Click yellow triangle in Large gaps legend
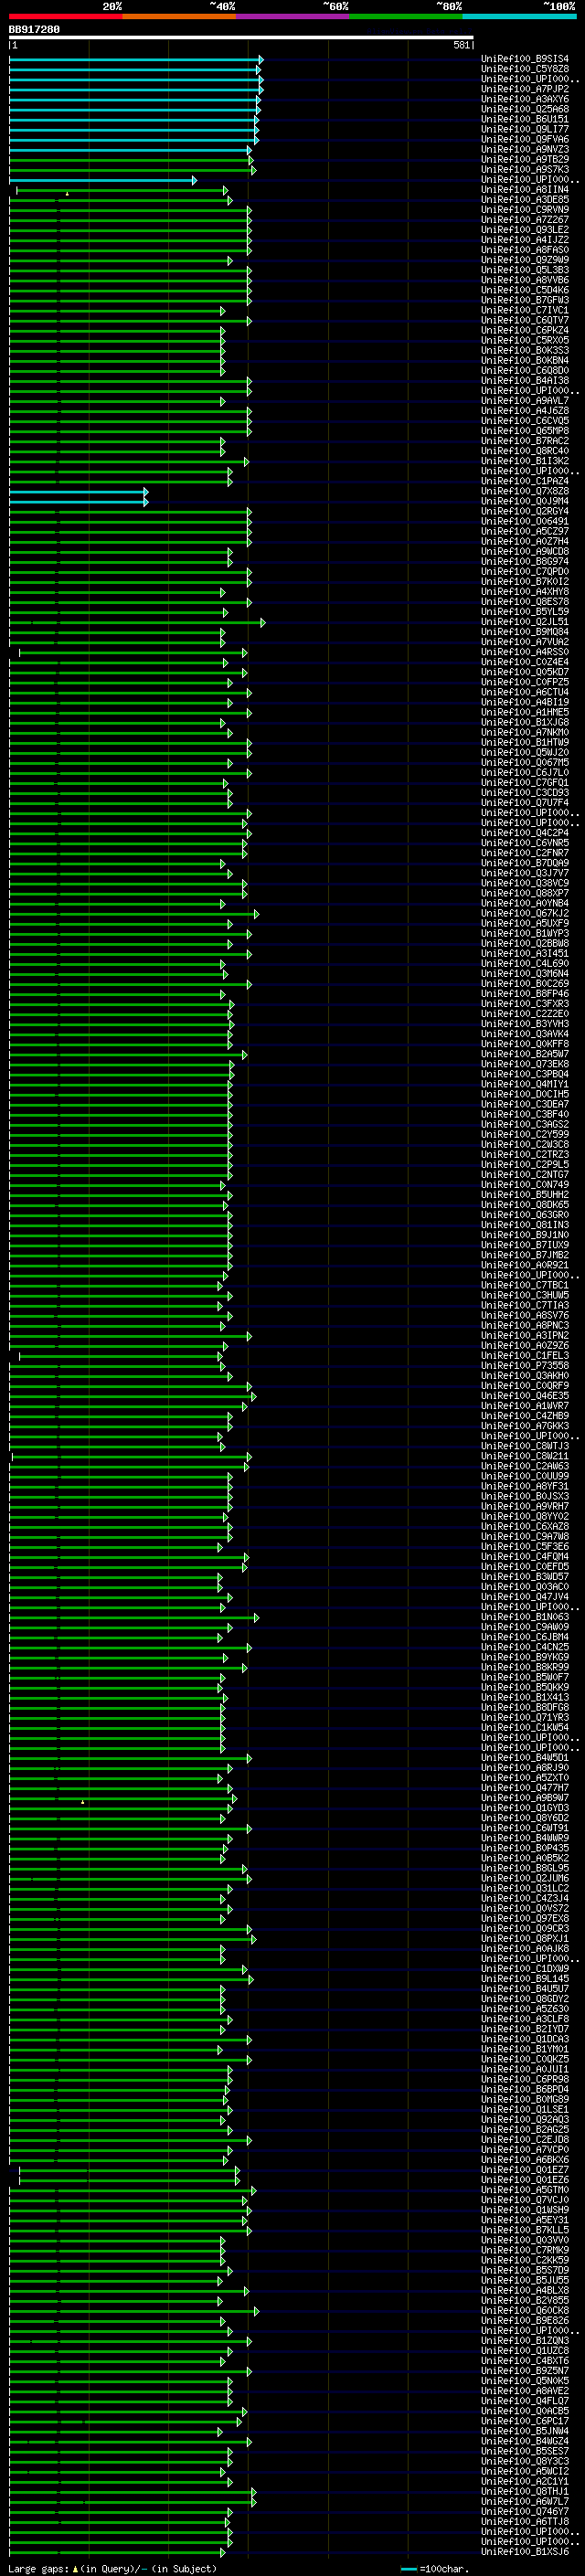The image size is (585, 2576). coord(75,2569)
